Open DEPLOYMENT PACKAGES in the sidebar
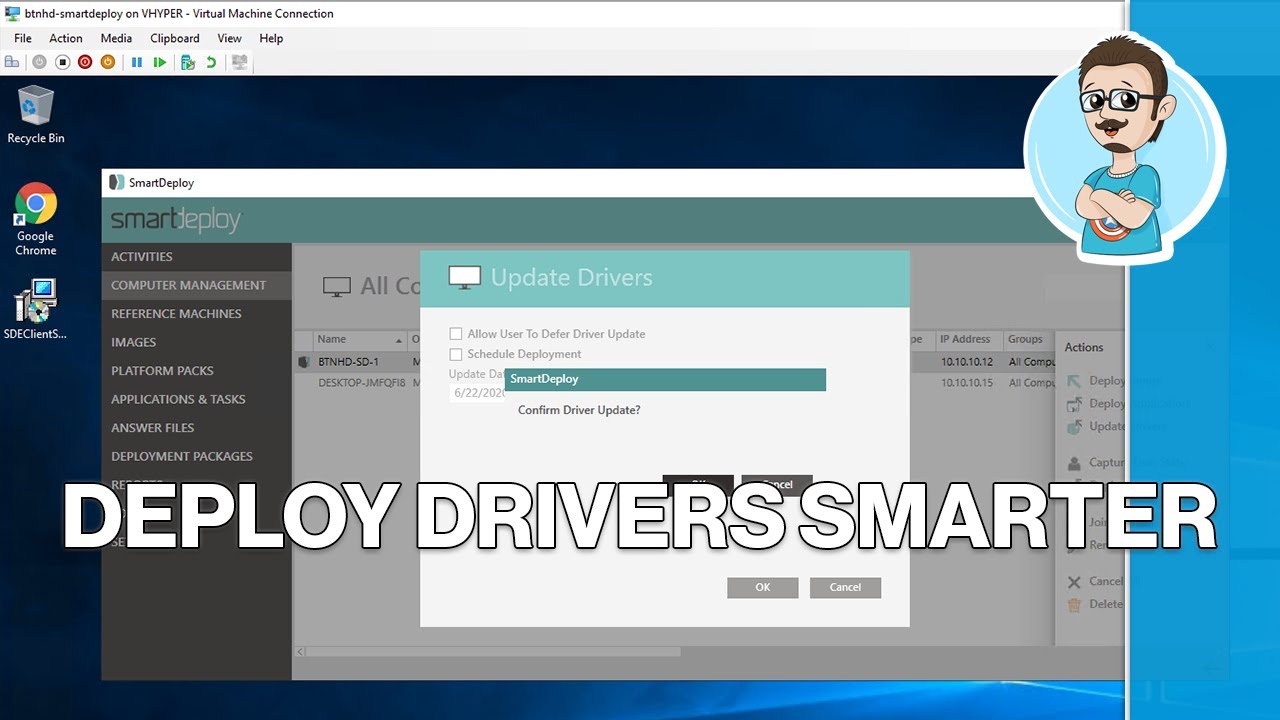The height and width of the screenshot is (720, 1280). [196, 456]
